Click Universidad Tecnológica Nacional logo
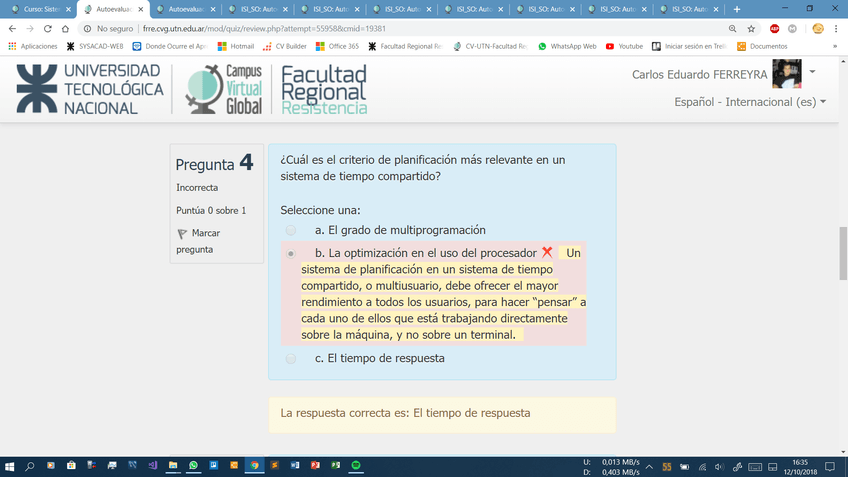 pyautogui.click(x=88, y=90)
